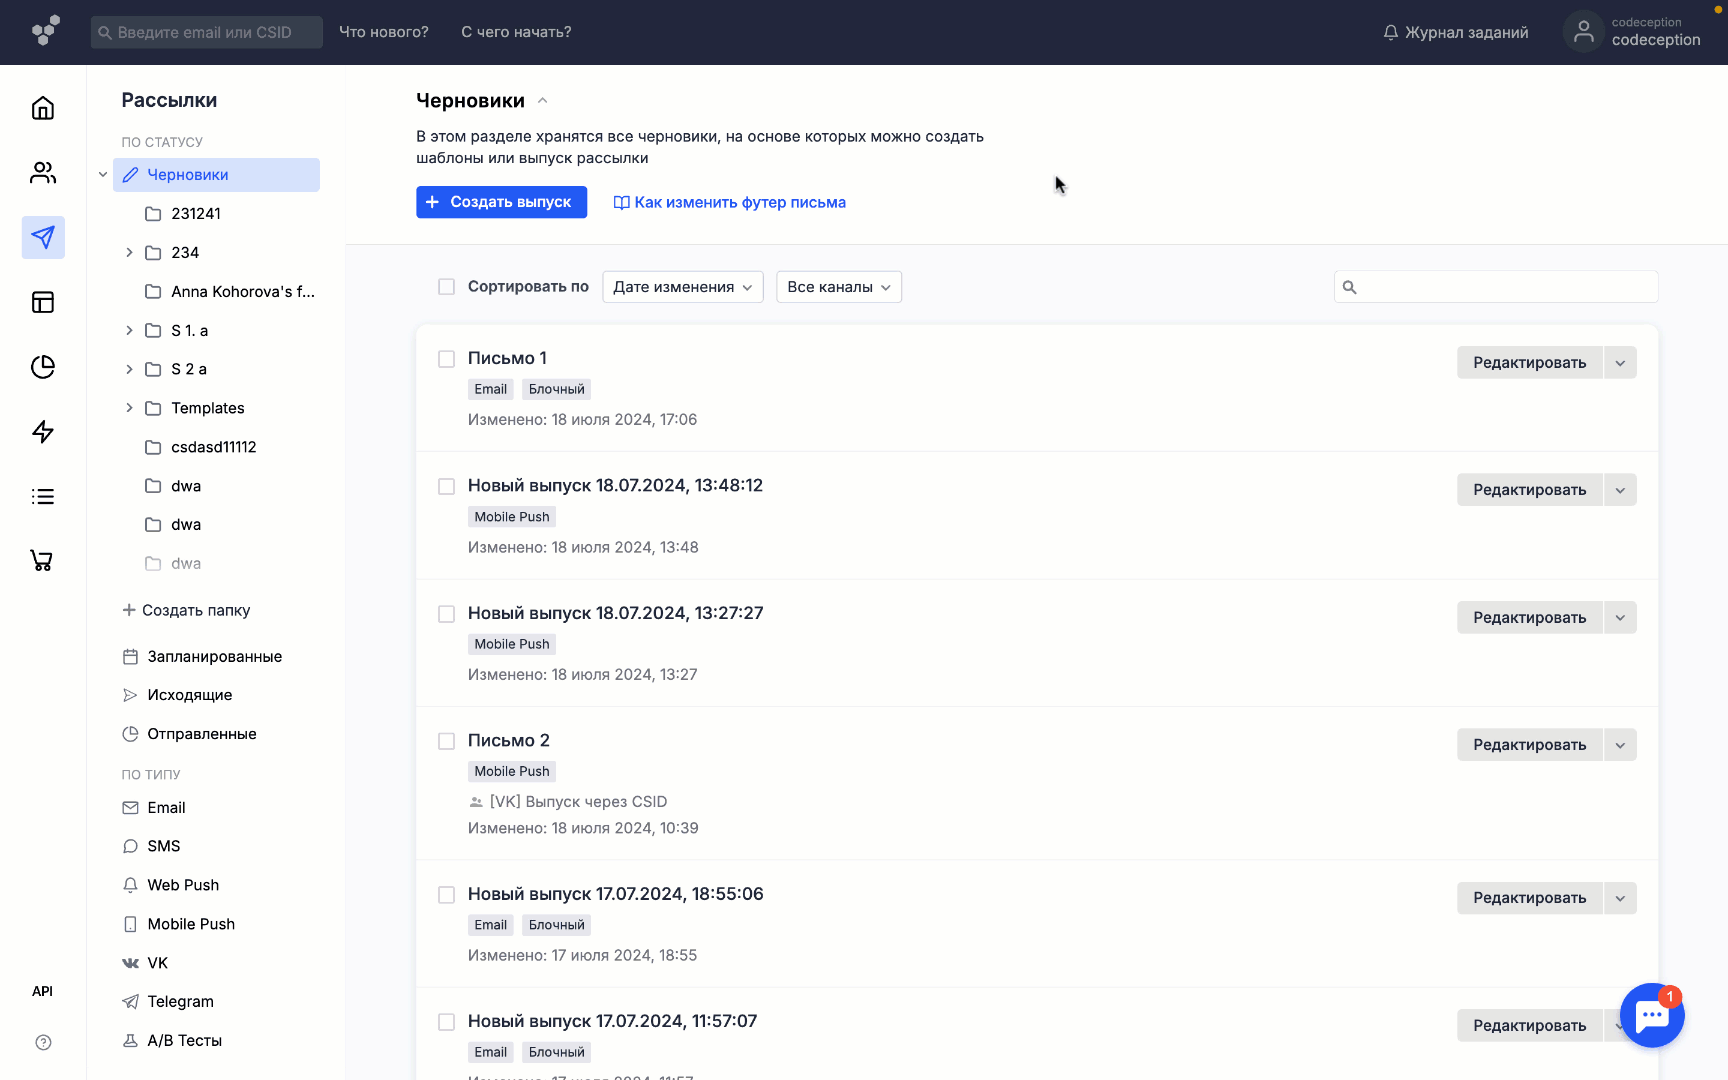Open dropdown arrow for Письмо 2 Редактировать

pos(1620,745)
